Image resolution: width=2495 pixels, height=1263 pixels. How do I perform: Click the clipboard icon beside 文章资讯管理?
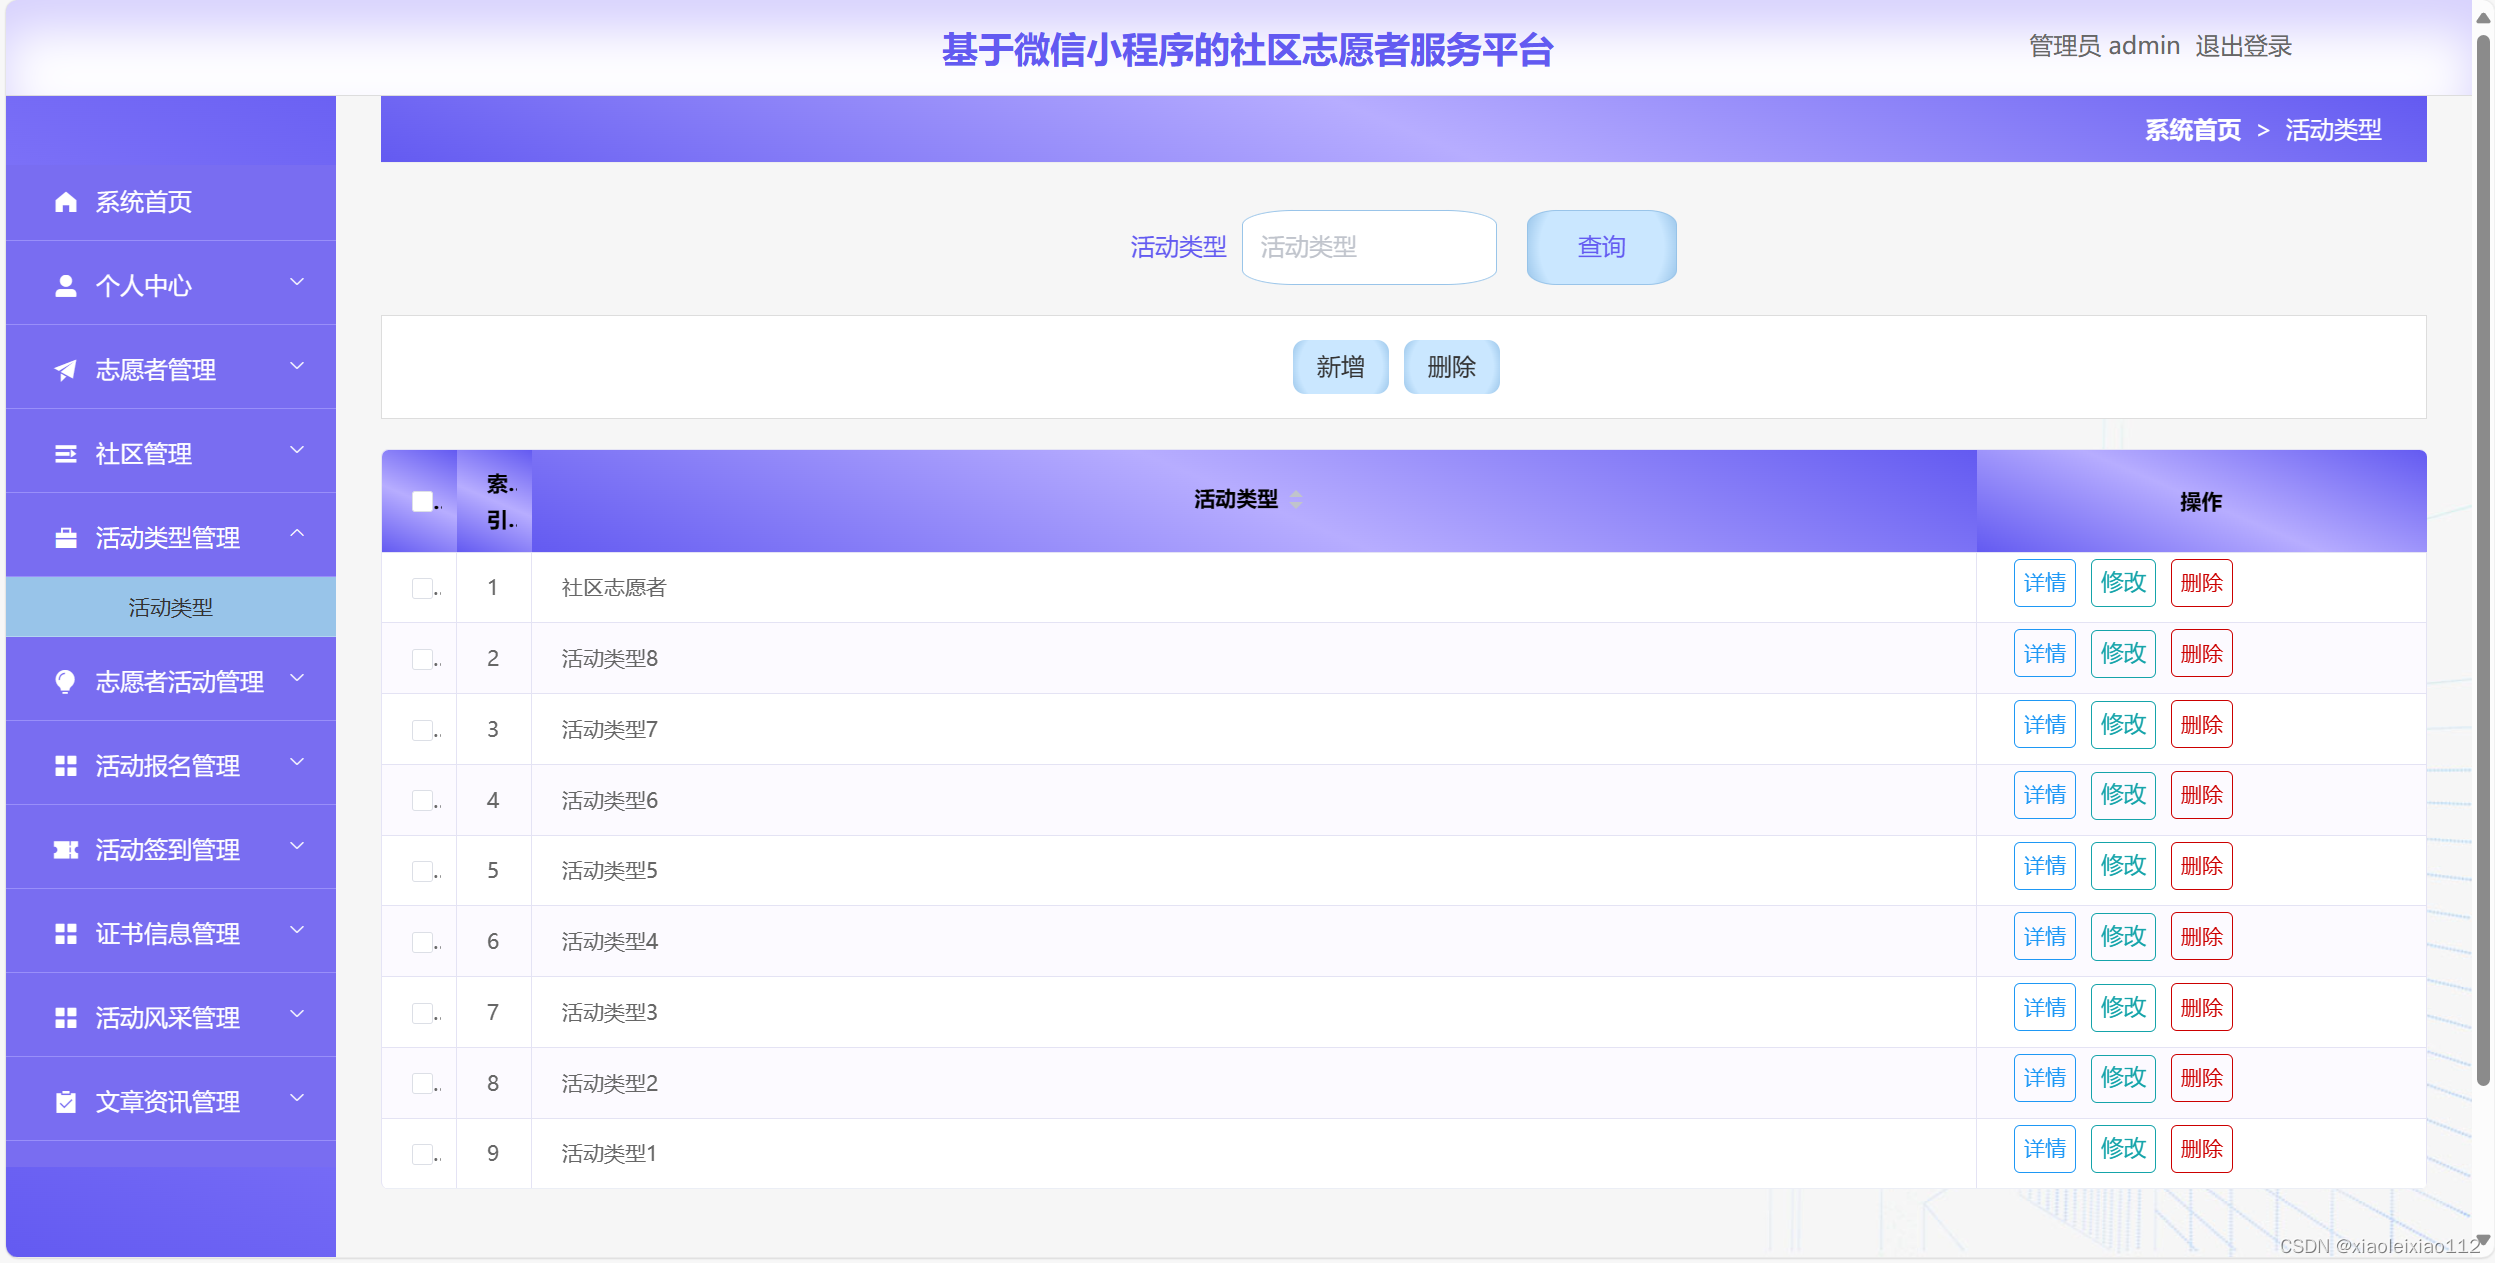point(66,1102)
